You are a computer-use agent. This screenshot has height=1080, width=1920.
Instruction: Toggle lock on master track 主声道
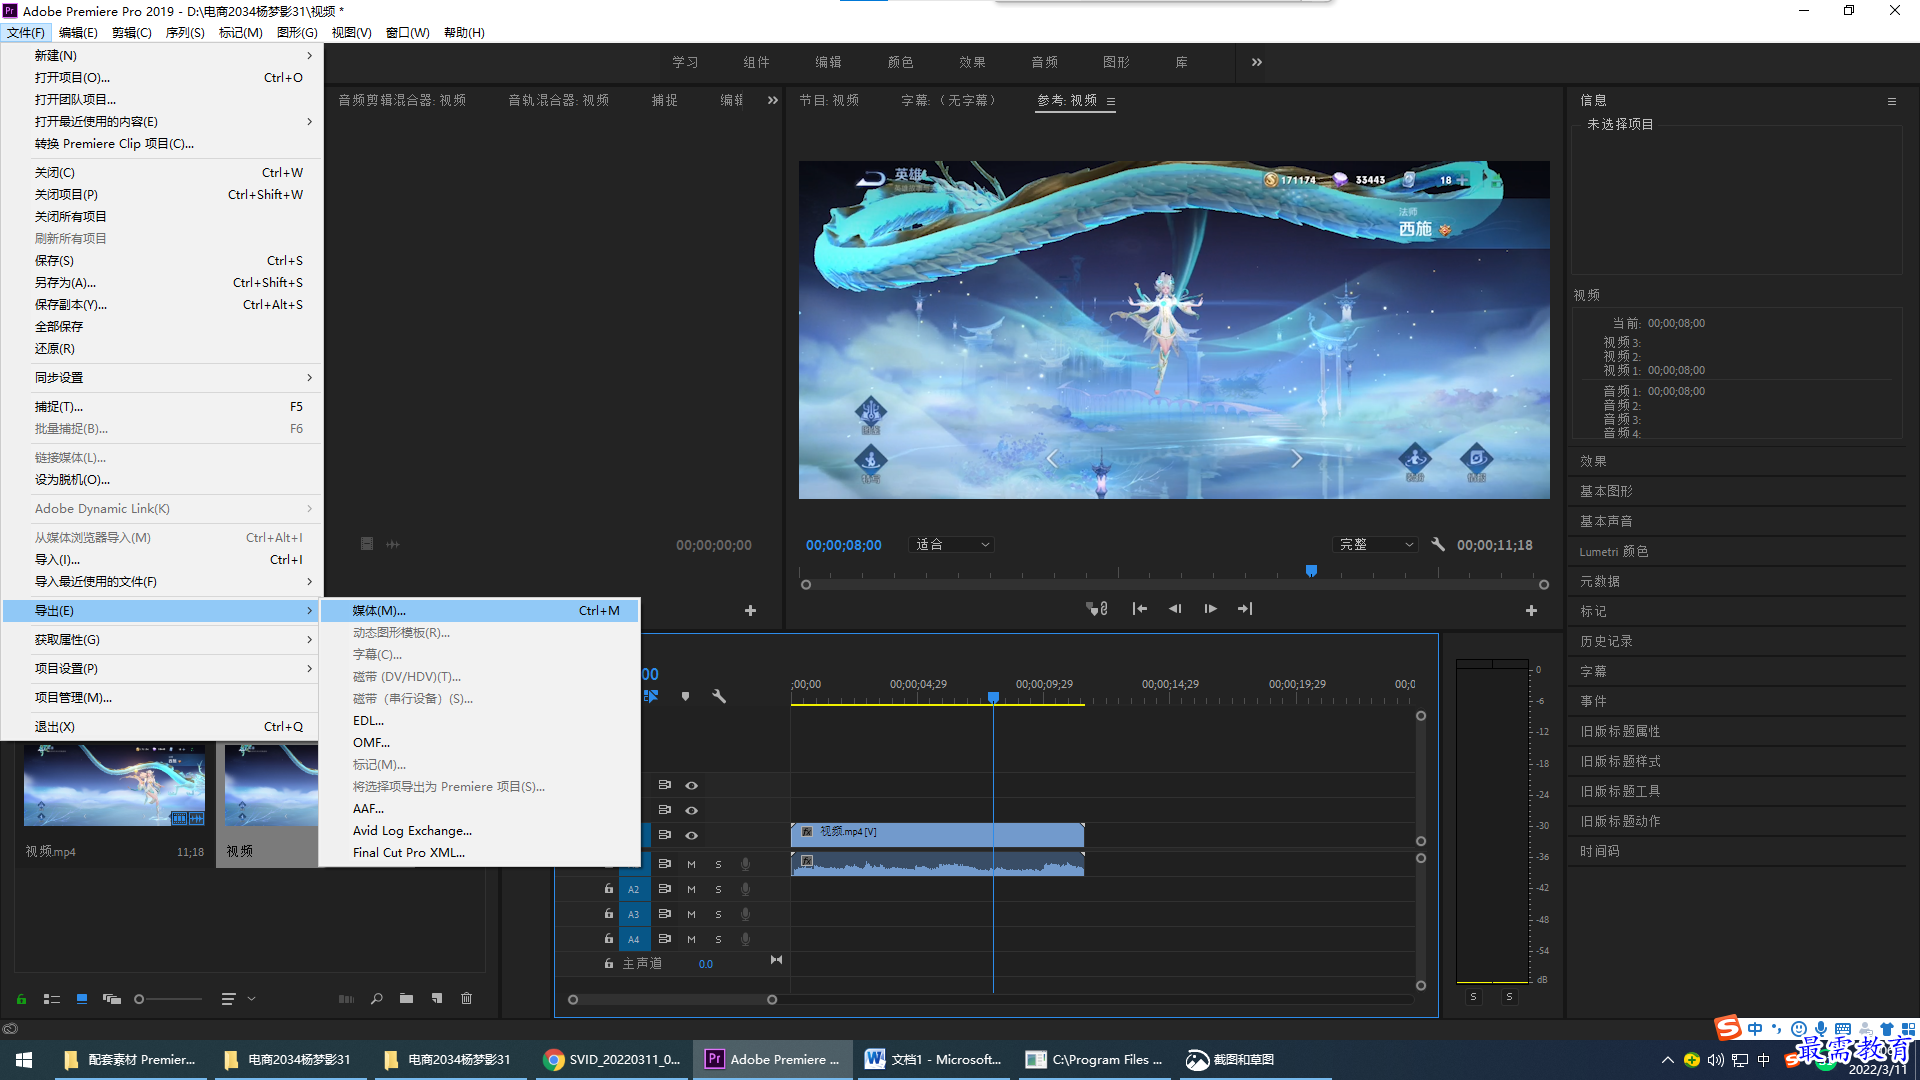[x=608, y=963]
